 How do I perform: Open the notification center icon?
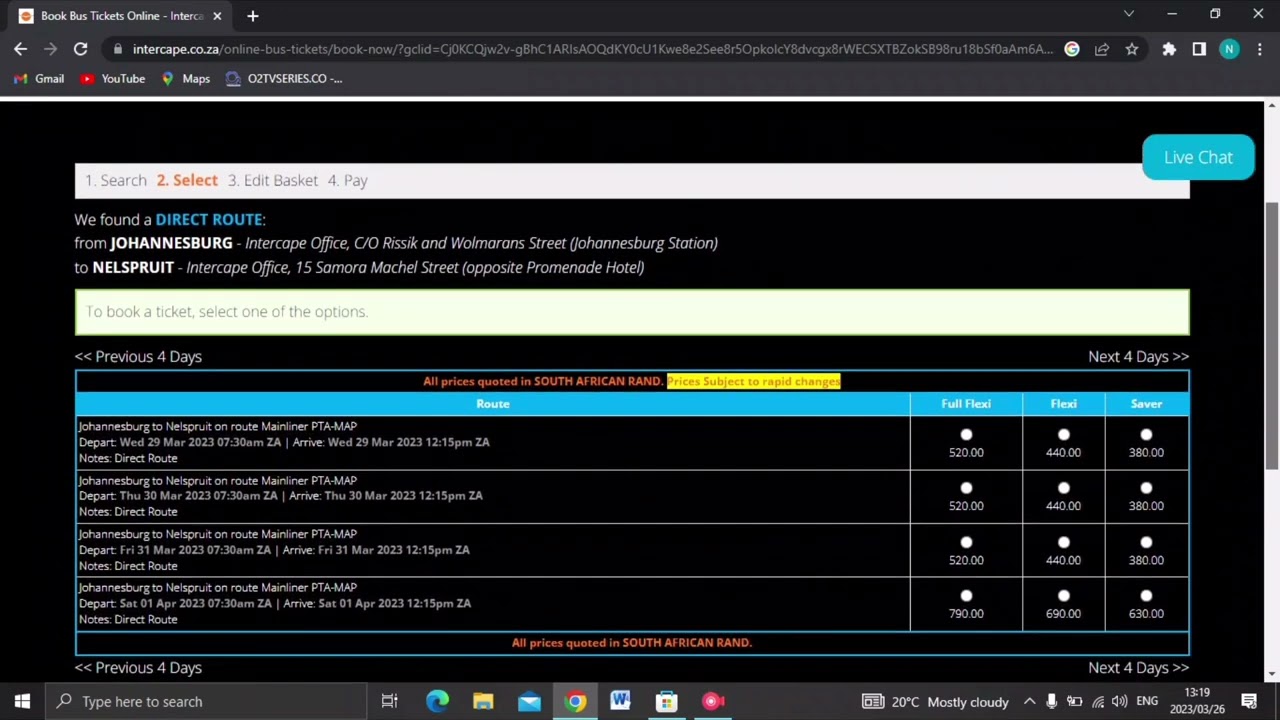pyautogui.click(x=1249, y=701)
